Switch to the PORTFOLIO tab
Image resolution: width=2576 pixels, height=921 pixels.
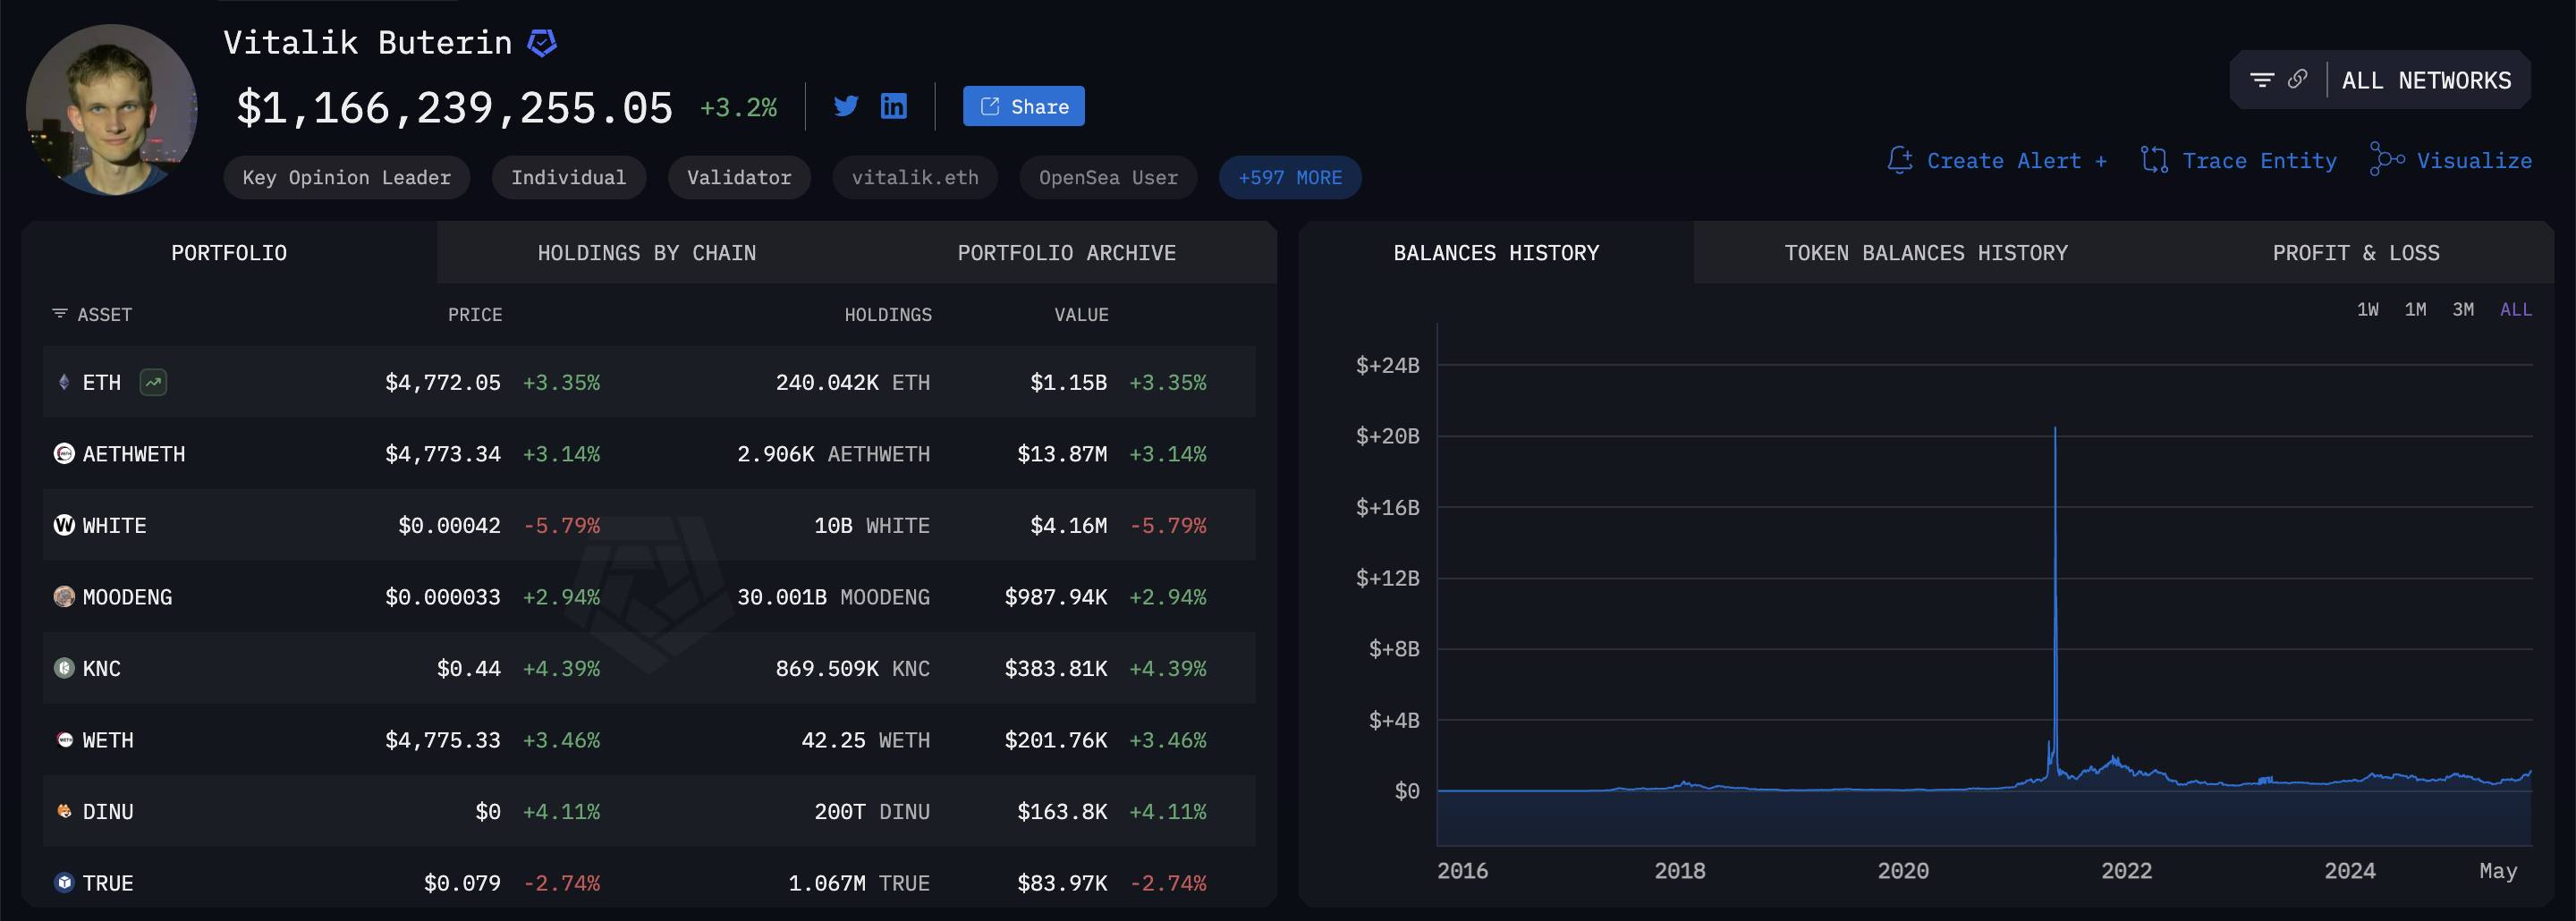click(229, 253)
